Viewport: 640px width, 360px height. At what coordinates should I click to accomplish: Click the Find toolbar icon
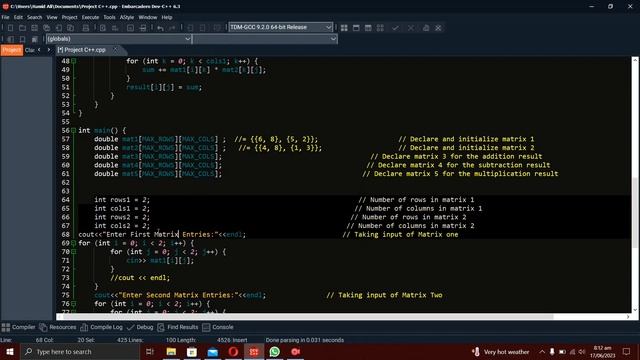click(103, 28)
